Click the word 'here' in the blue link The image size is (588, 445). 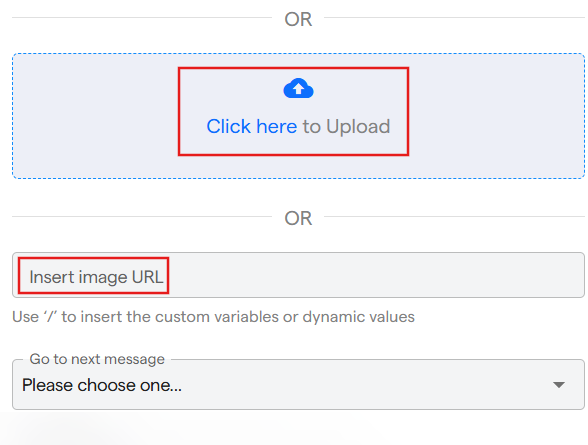tap(277, 126)
